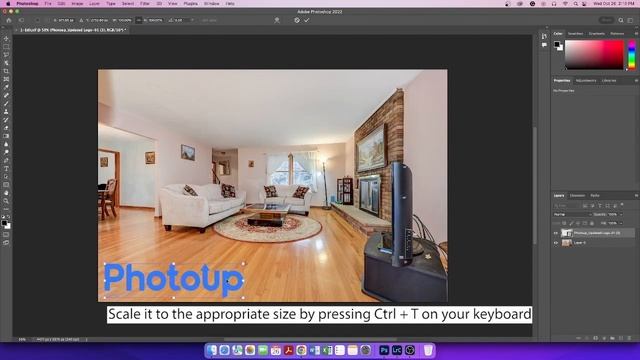Image resolution: width=640 pixels, height=360 pixels.
Task: Click the document tab title
Action: (x=73, y=30)
